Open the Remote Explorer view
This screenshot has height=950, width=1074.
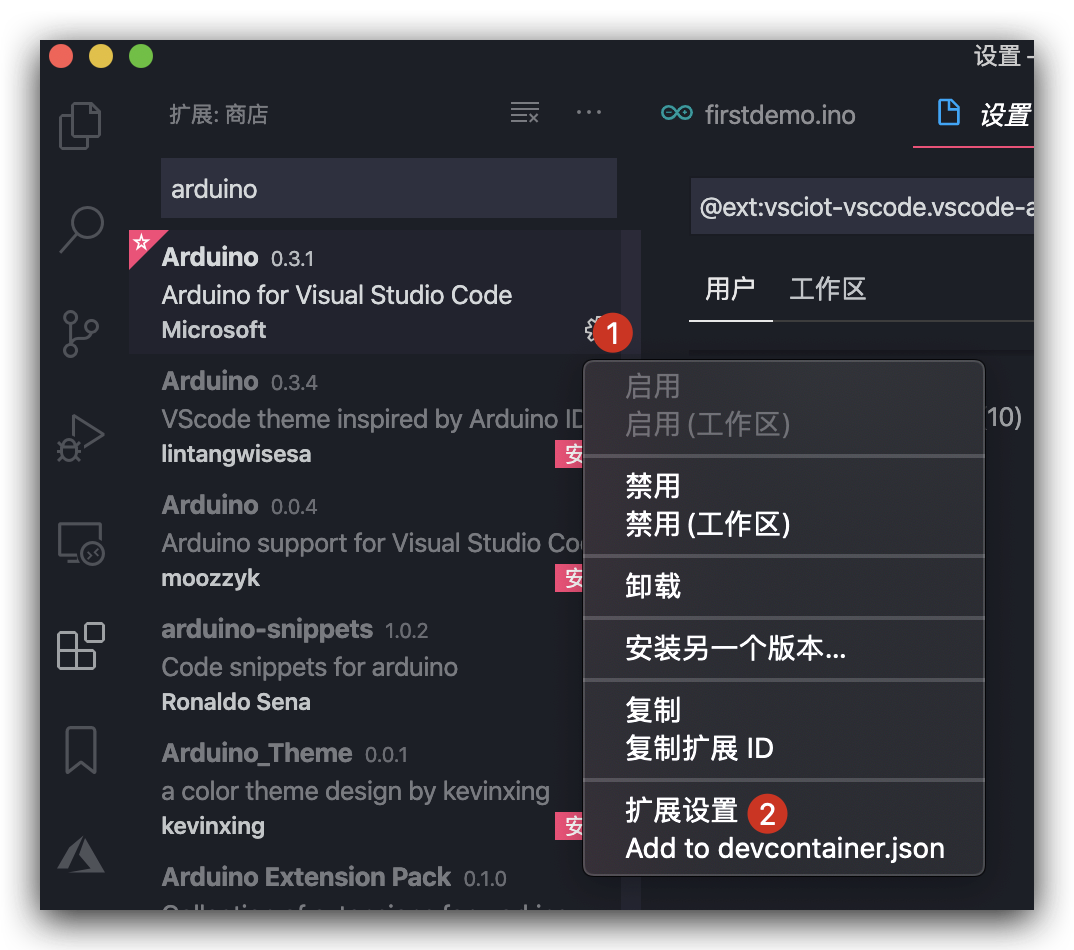click(x=81, y=544)
